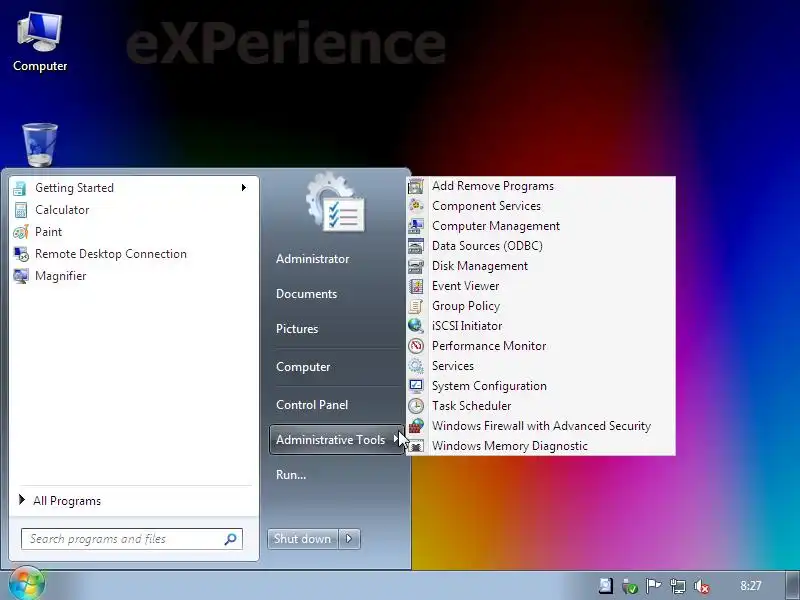Click the Group Policy scroll icon
The height and width of the screenshot is (600, 800).
click(x=416, y=306)
